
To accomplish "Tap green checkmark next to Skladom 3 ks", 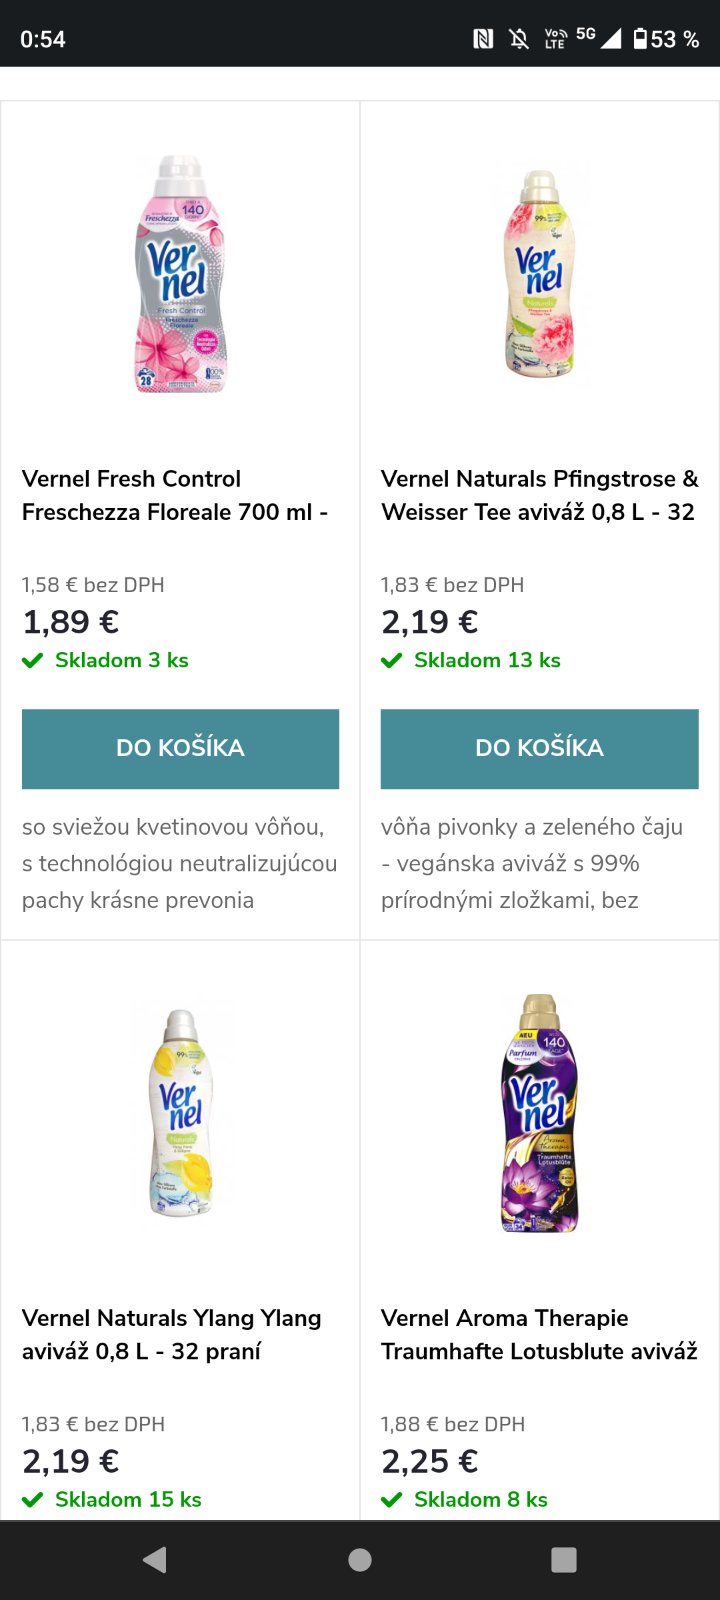I will pos(33,660).
